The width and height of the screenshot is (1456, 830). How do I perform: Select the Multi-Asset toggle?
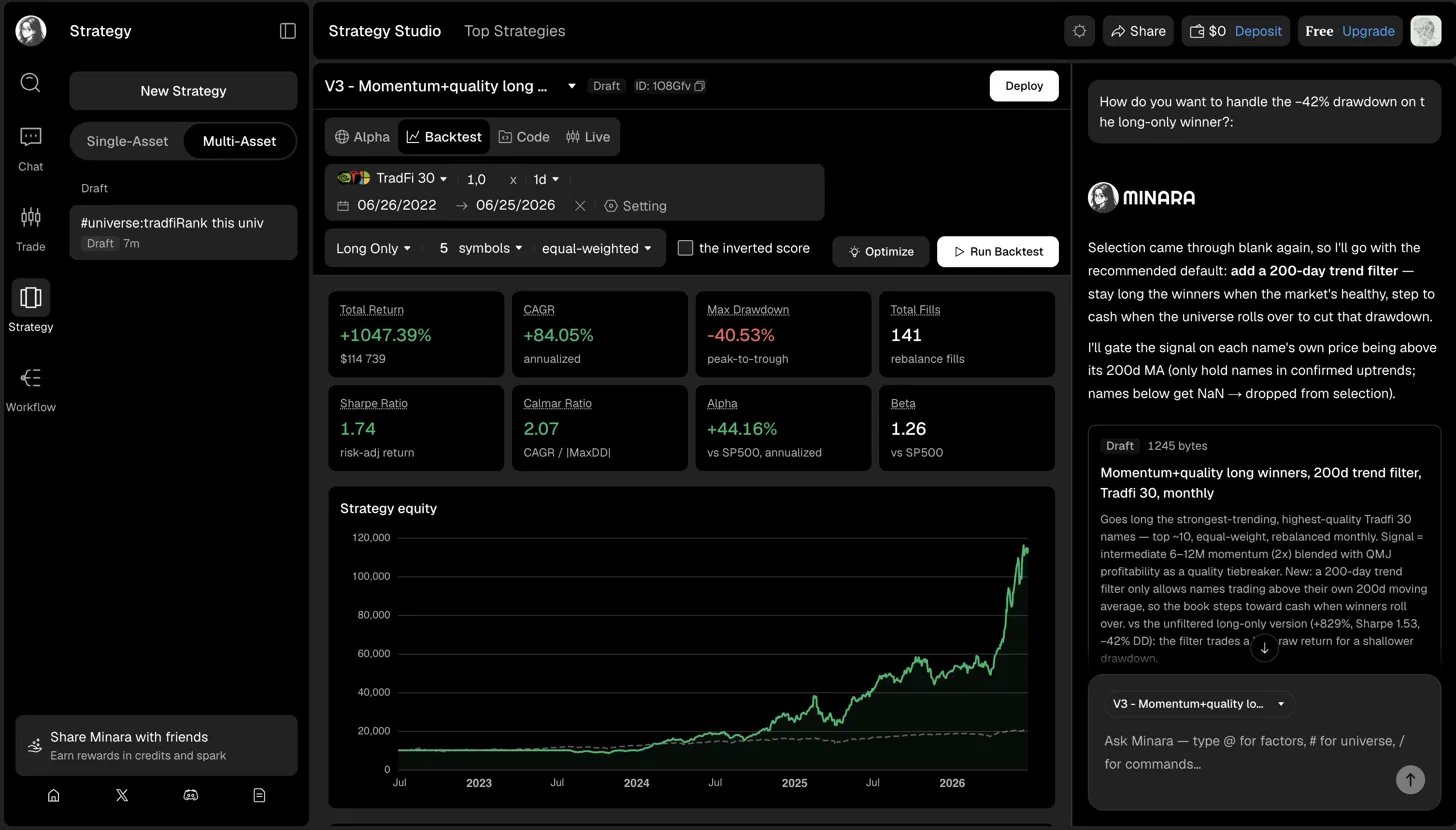click(x=239, y=141)
